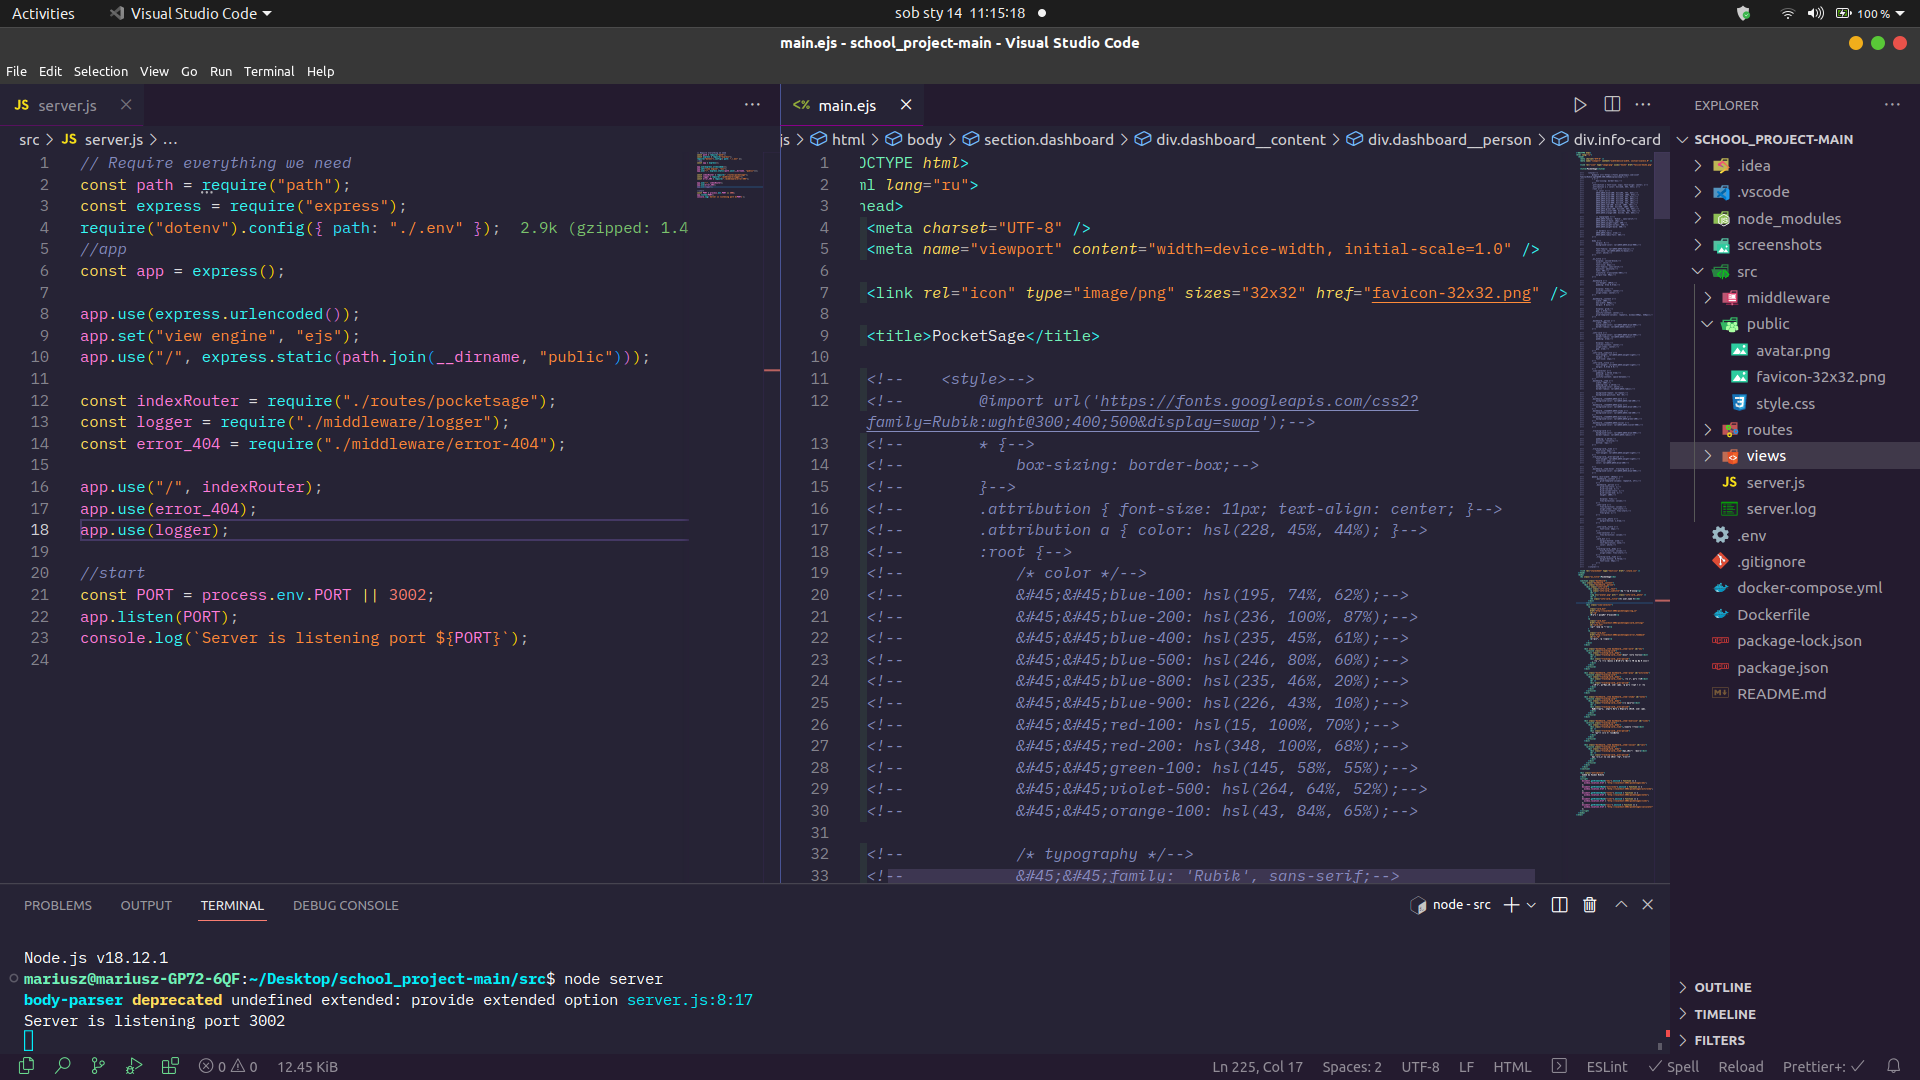Open more actions for server.js editor group
The height and width of the screenshot is (1080, 1920).
click(x=752, y=105)
